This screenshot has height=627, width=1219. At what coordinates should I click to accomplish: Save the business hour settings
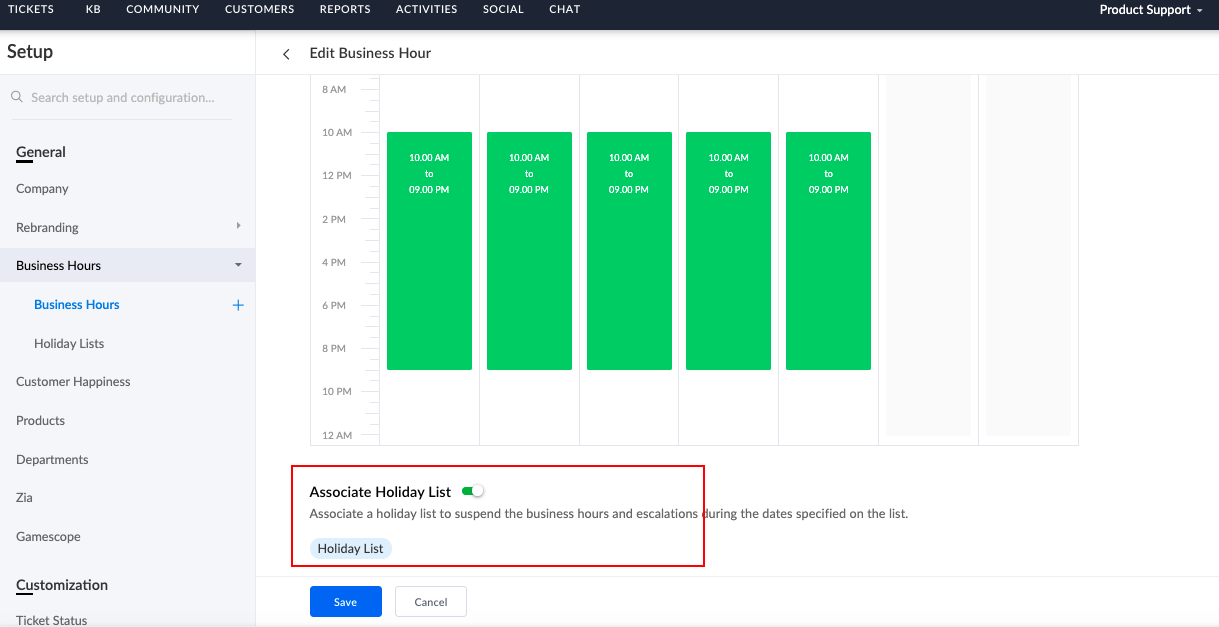coord(346,602)
